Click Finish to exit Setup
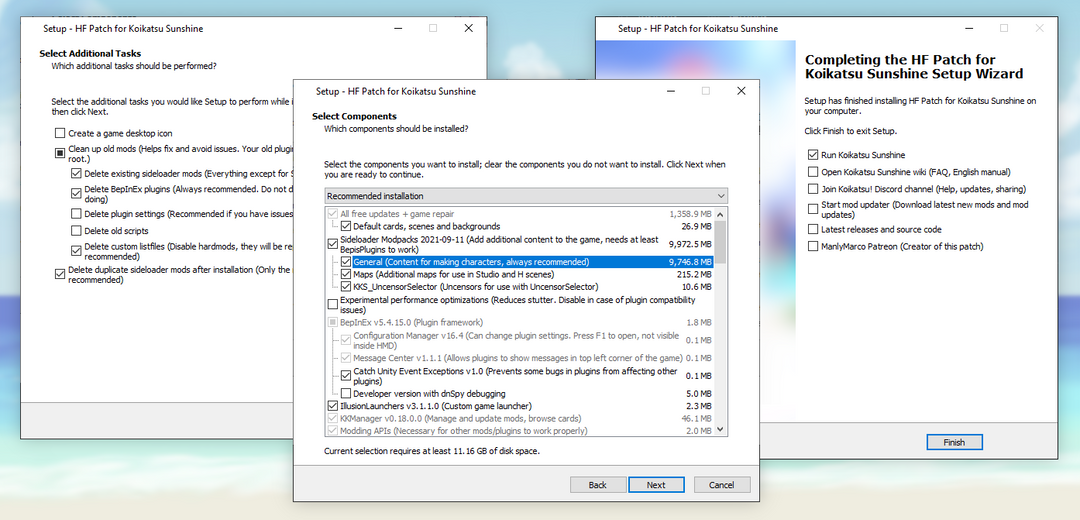This screenshot has width=1080, height=520. click(x=954, y=442)
